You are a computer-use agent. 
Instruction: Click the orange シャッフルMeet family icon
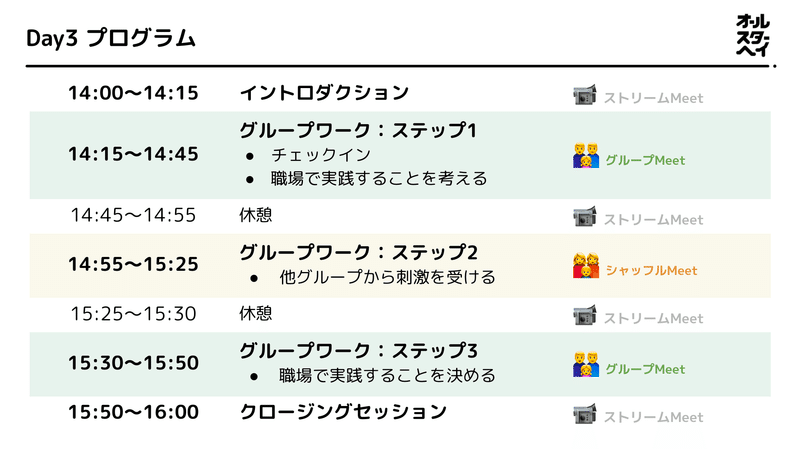click(586, 265)
